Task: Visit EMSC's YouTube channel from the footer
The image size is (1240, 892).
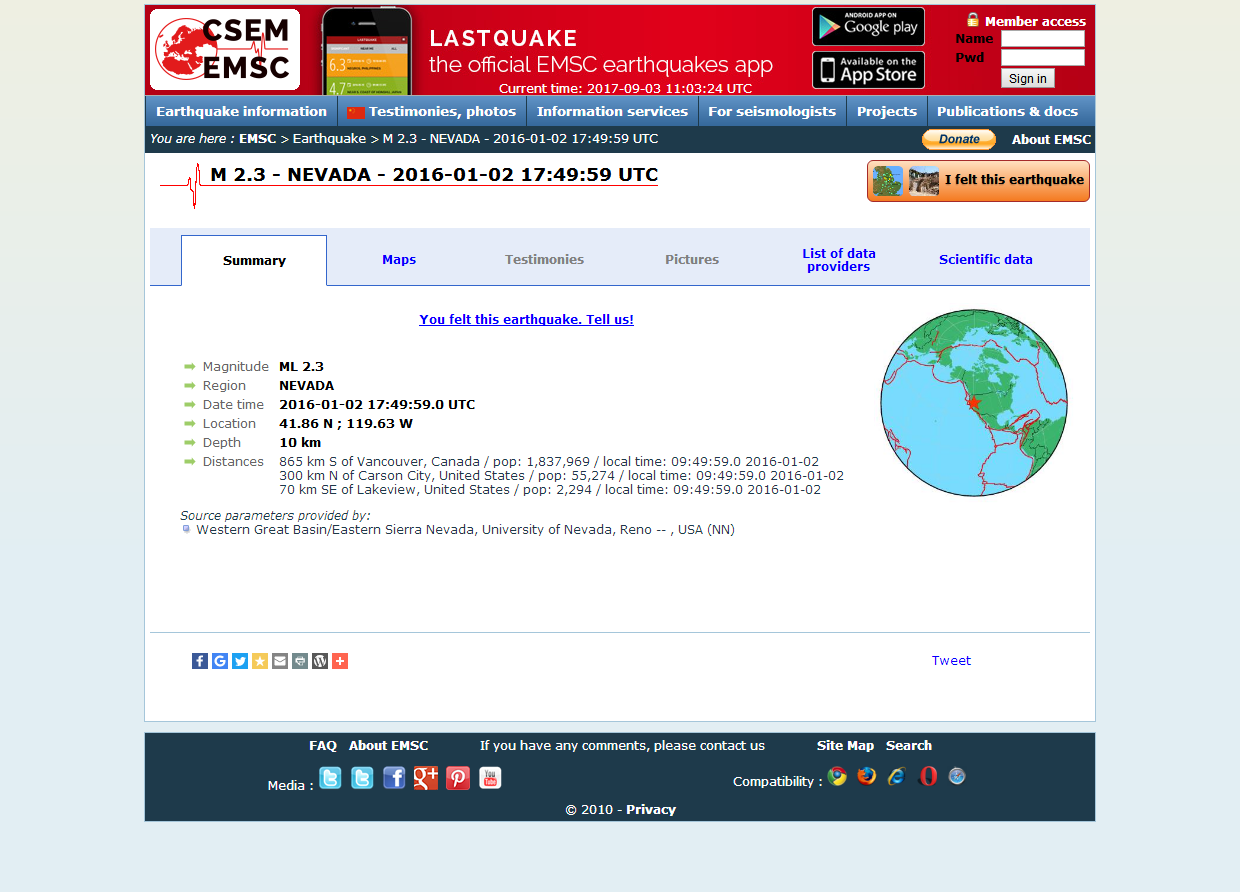Action: point(489,777)
